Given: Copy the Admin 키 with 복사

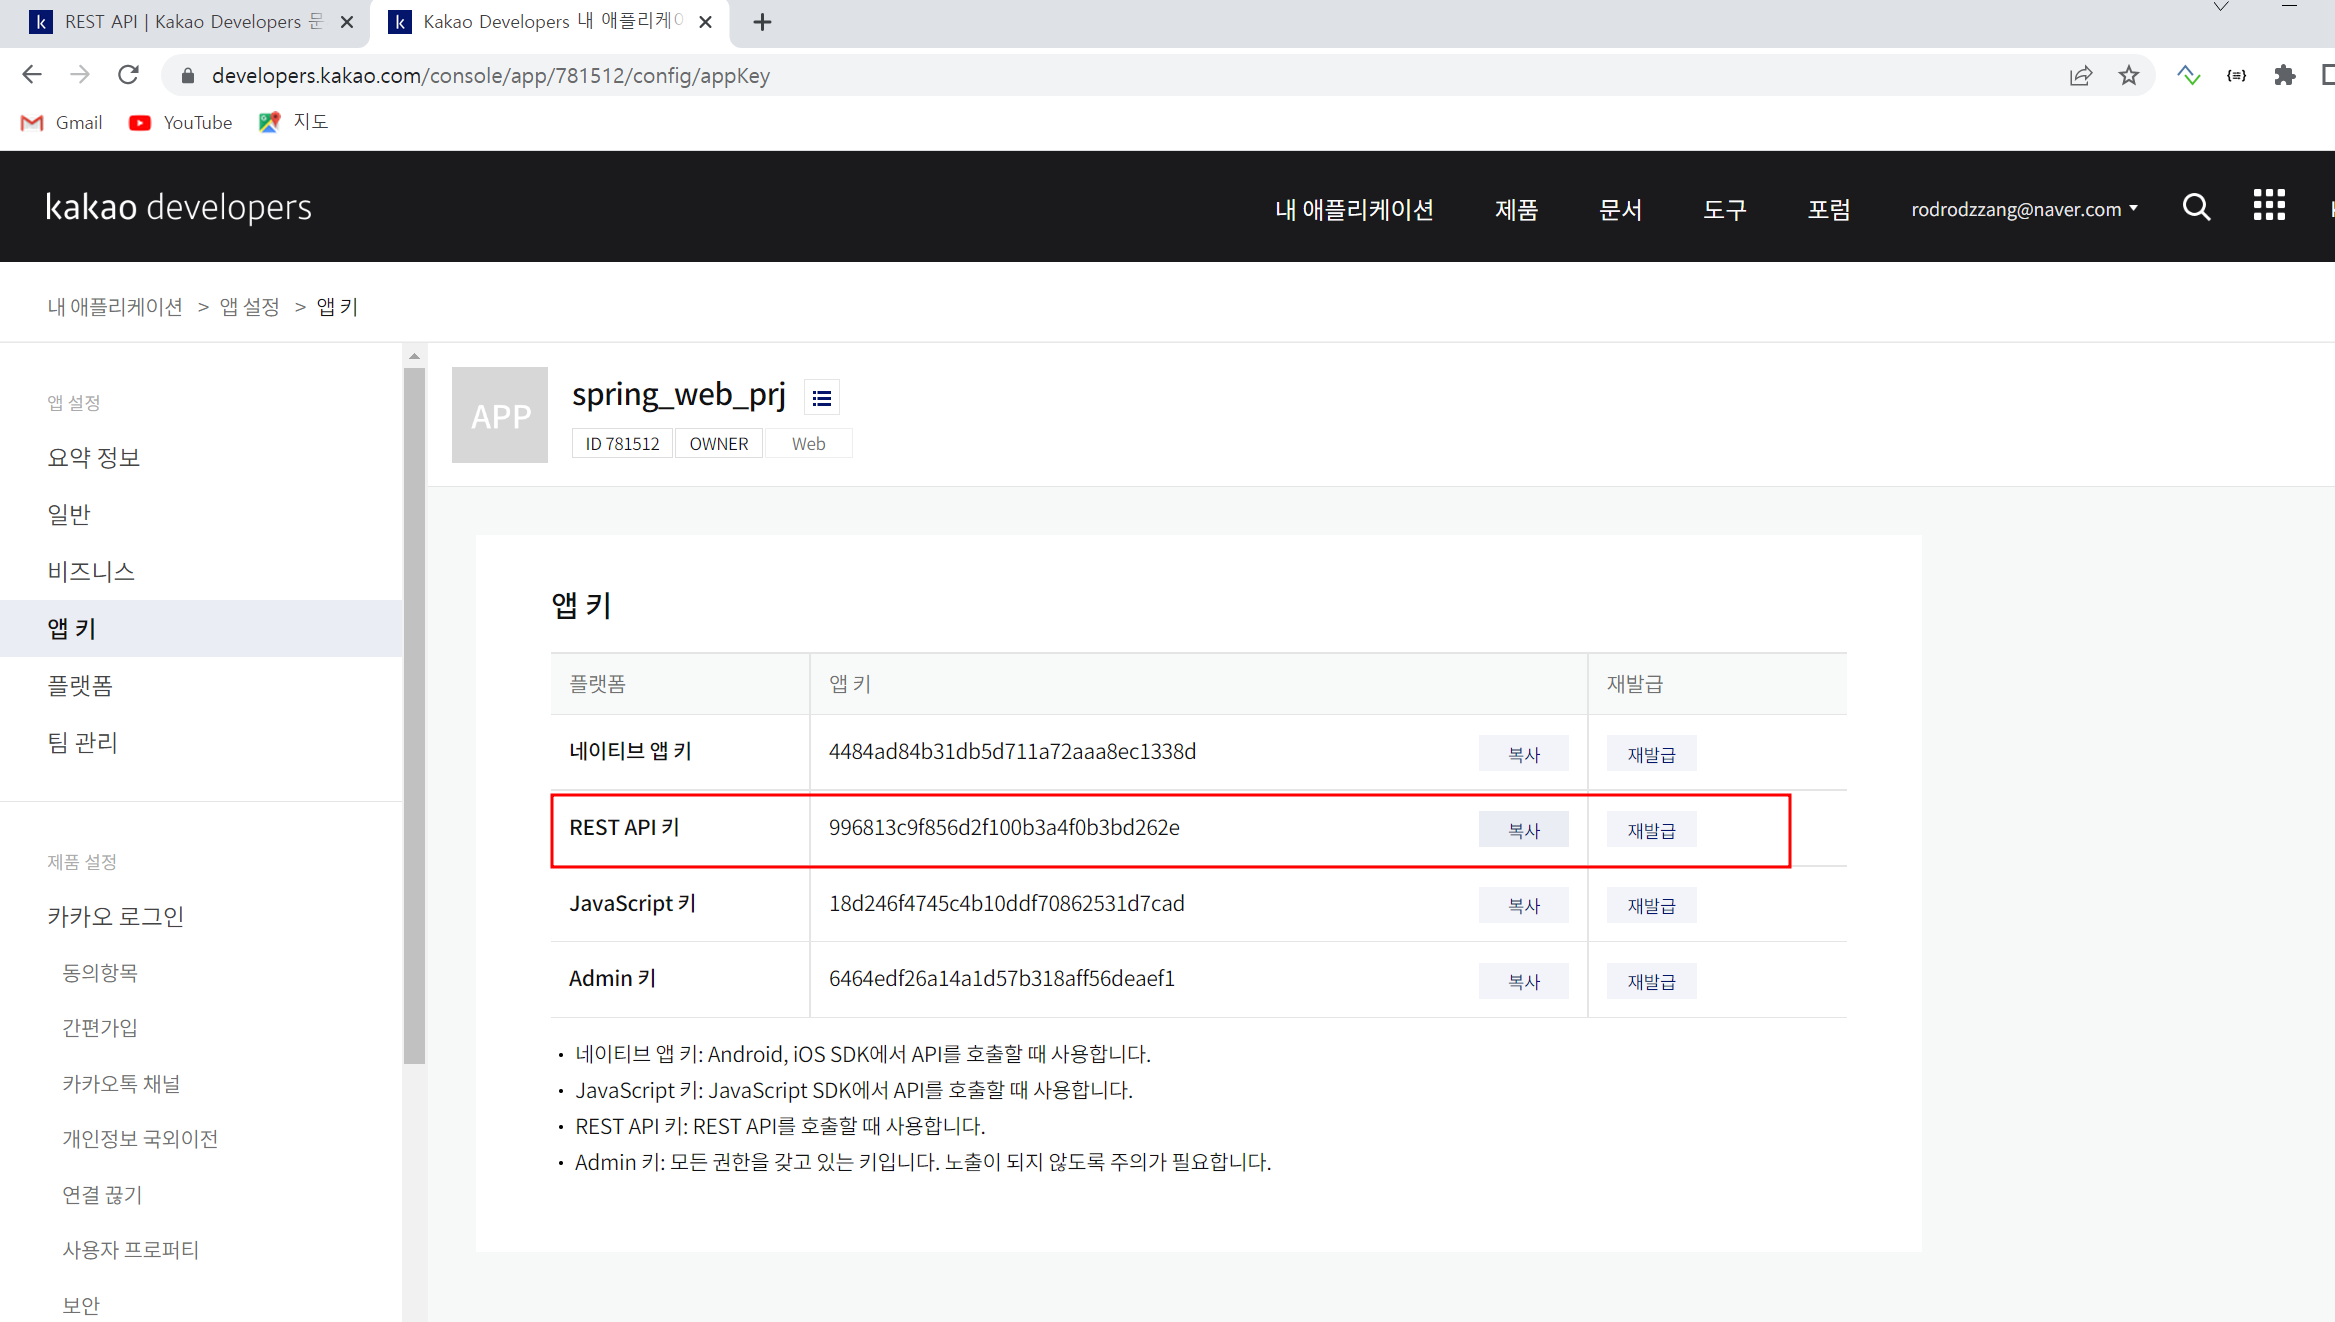Looking at the screenshot, I should pyautogui.click(x=1523, y=981).
